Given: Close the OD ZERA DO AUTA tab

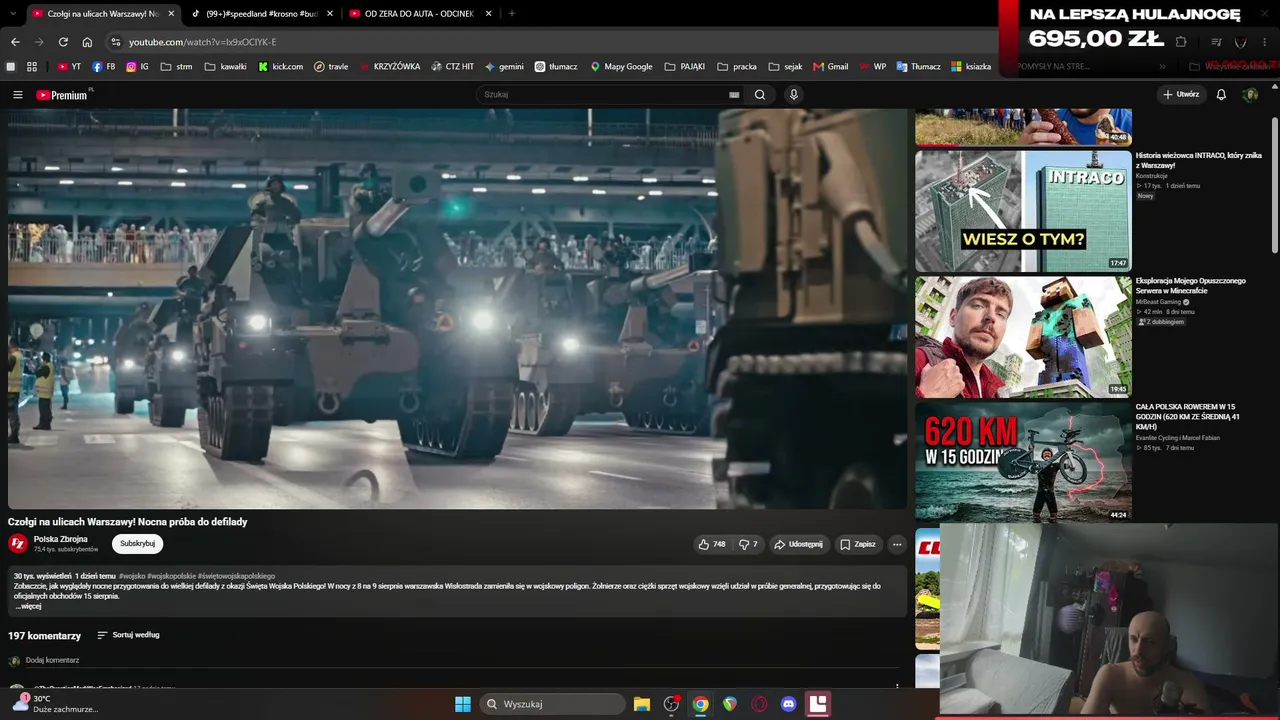Looking at the screenshot, I should click(x=488, y=14).
